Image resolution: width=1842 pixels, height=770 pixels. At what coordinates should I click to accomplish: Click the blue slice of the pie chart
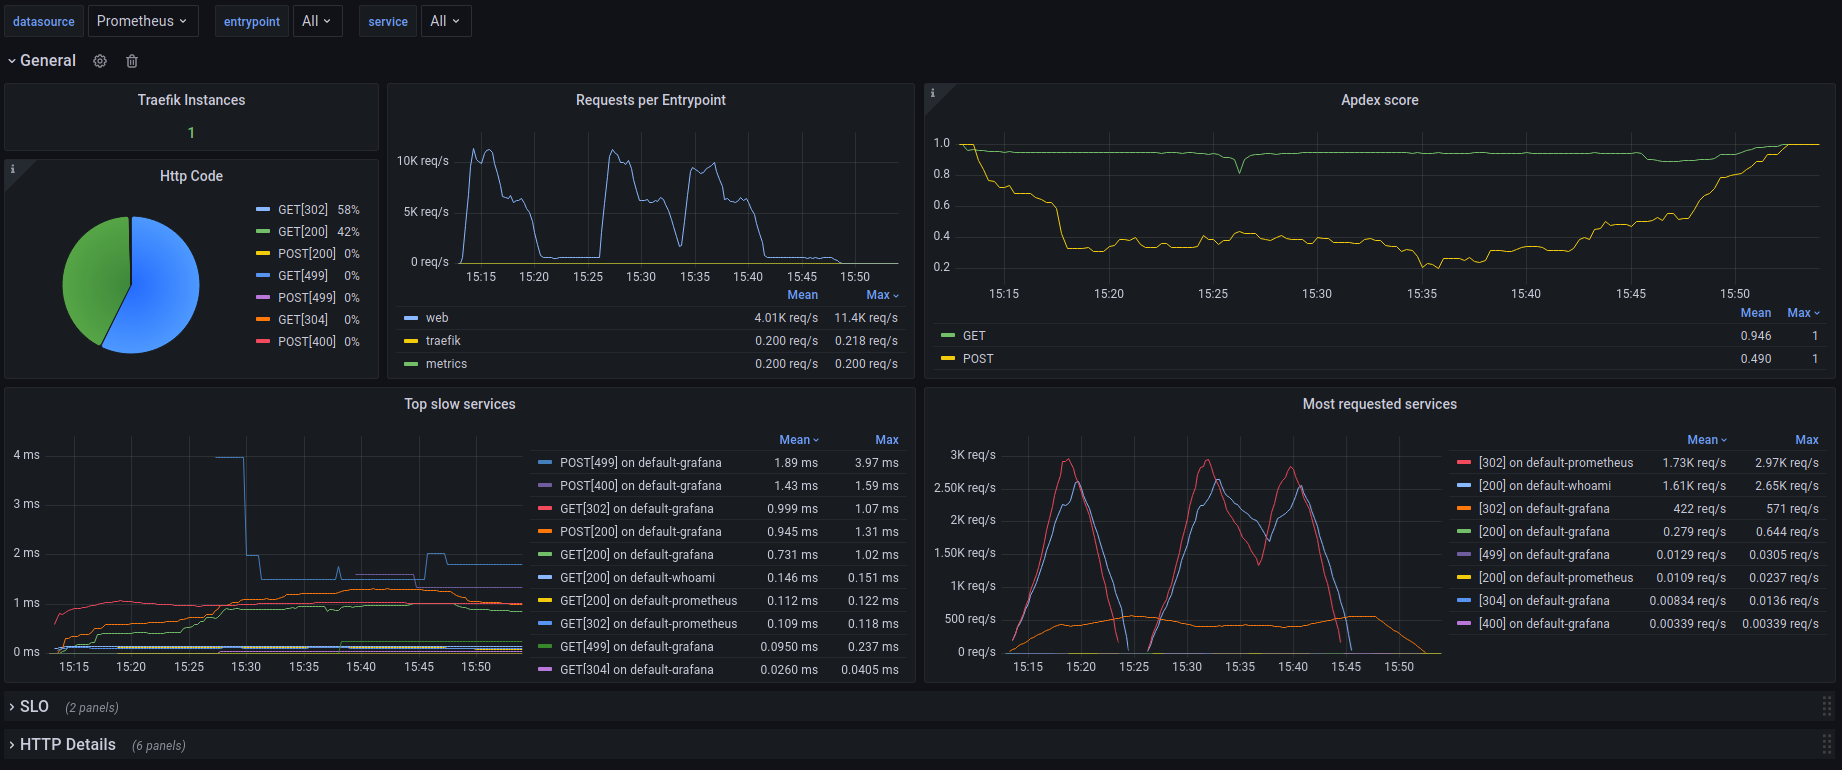coord(160,290)
